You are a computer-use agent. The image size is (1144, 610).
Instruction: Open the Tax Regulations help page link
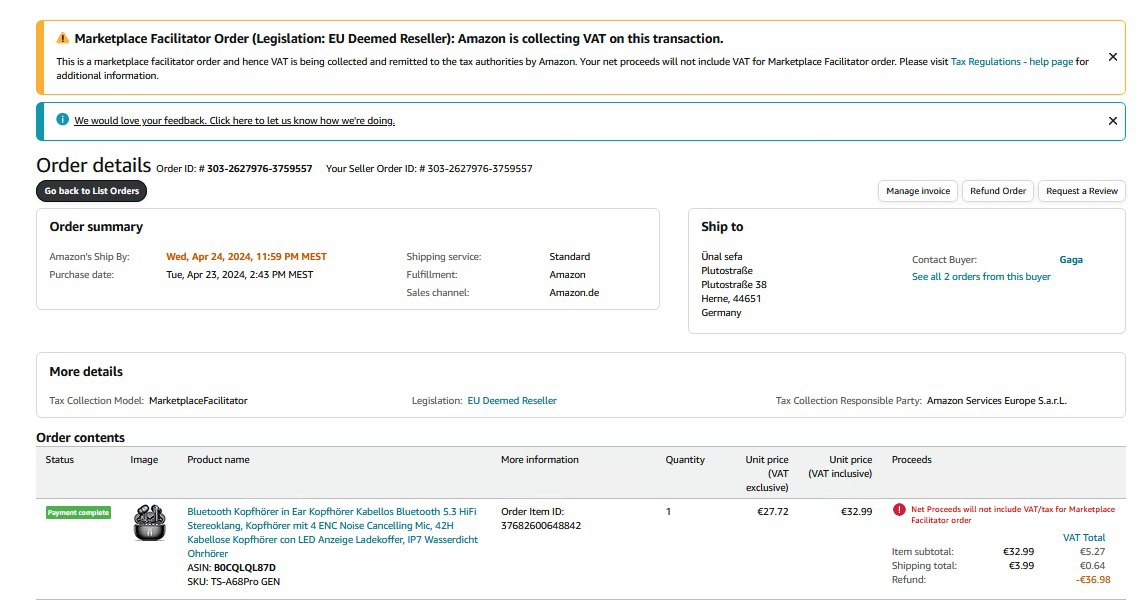coord(1011,62)
